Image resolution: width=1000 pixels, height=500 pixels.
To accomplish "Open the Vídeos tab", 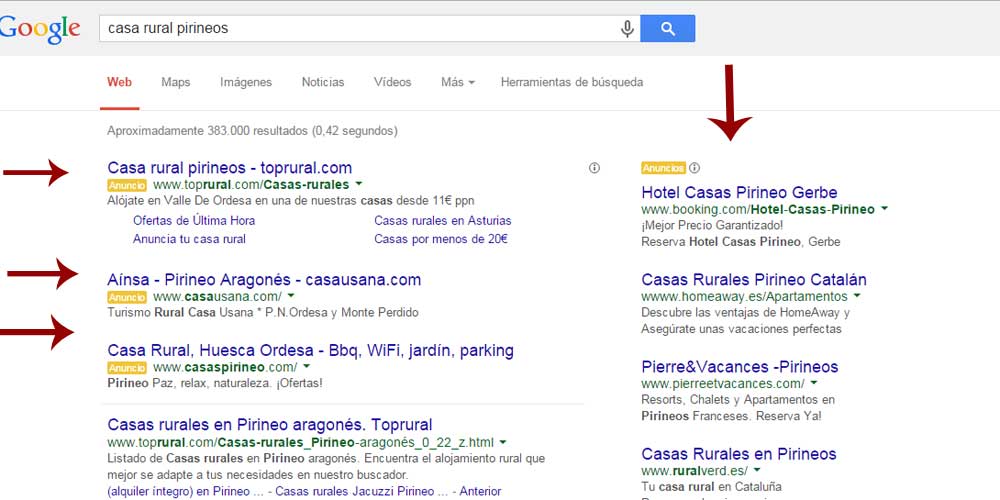I will tap(392, 82).
